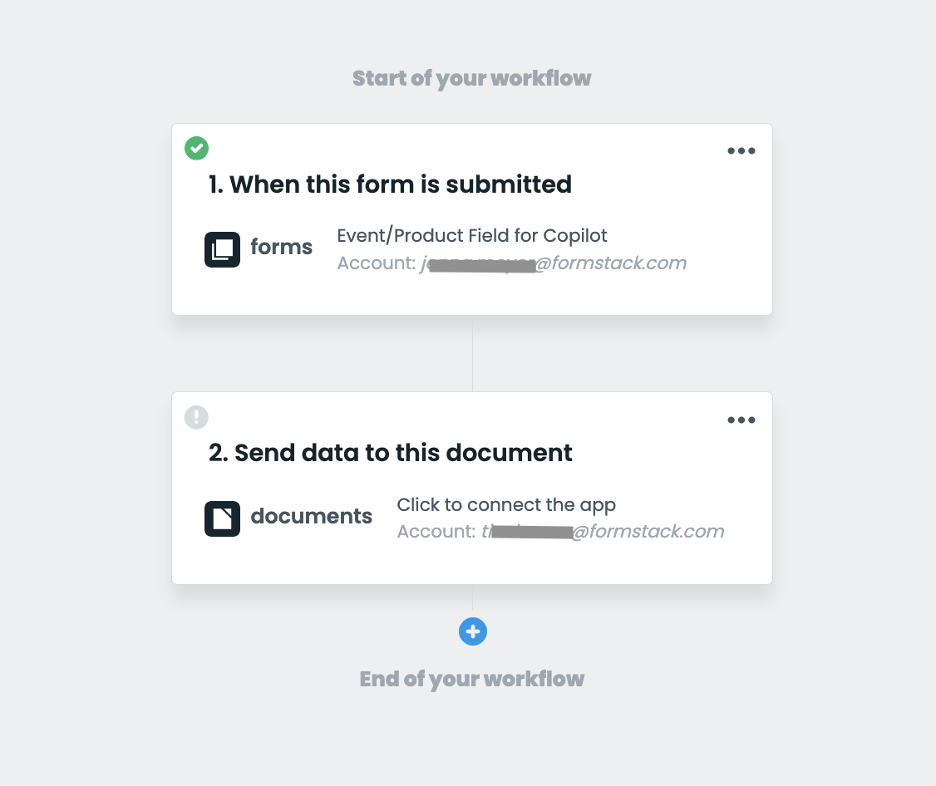Click the gray exclamation warning icon
This screenshot has height=786, width=936.
(x=197, y=416)
